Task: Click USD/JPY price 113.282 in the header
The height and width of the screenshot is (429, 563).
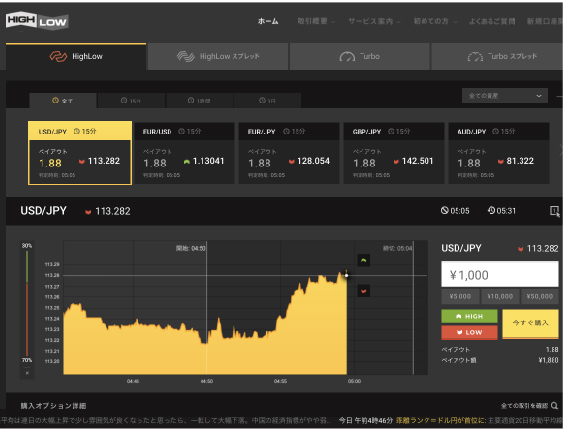Action: coord(113,211)
